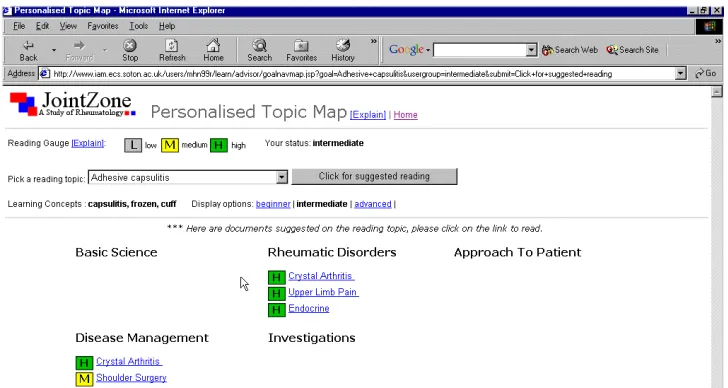Open the Upper Limb Pain link
Viewport: 728px width, 388px height.
[323, 292]
